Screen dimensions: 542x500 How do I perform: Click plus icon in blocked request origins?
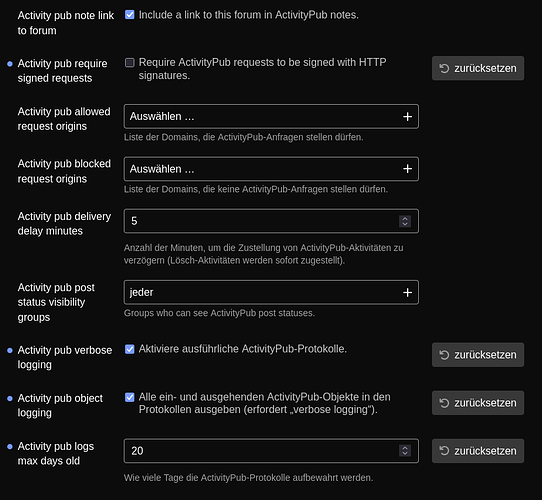pos(408,169)
